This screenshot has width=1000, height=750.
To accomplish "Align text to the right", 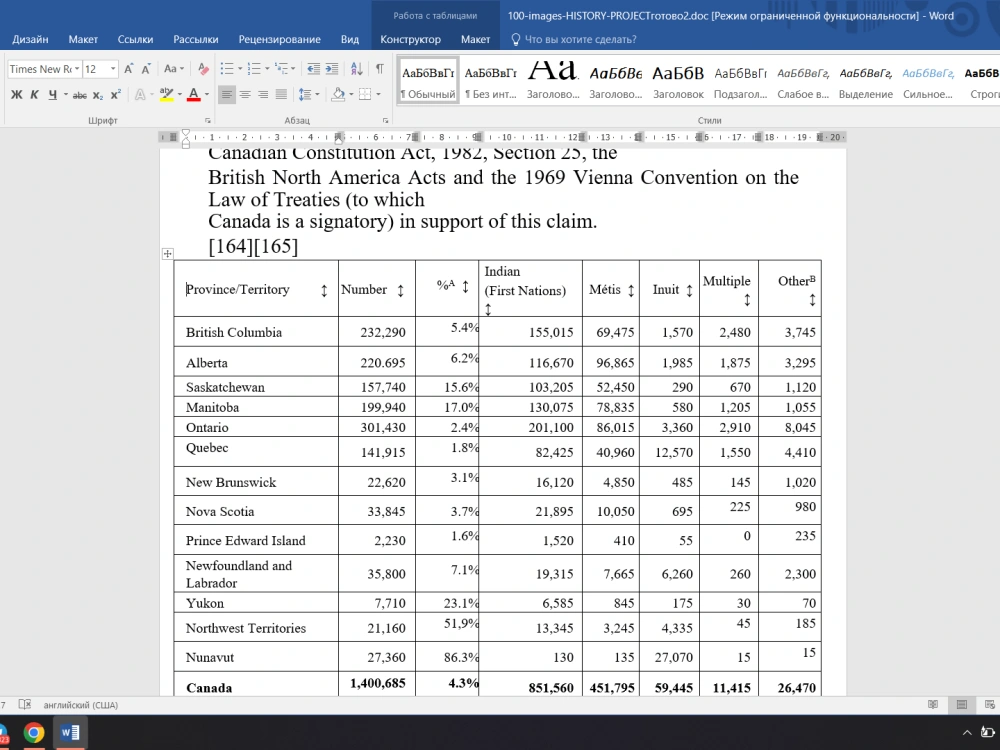I will (x=263, y=95).
